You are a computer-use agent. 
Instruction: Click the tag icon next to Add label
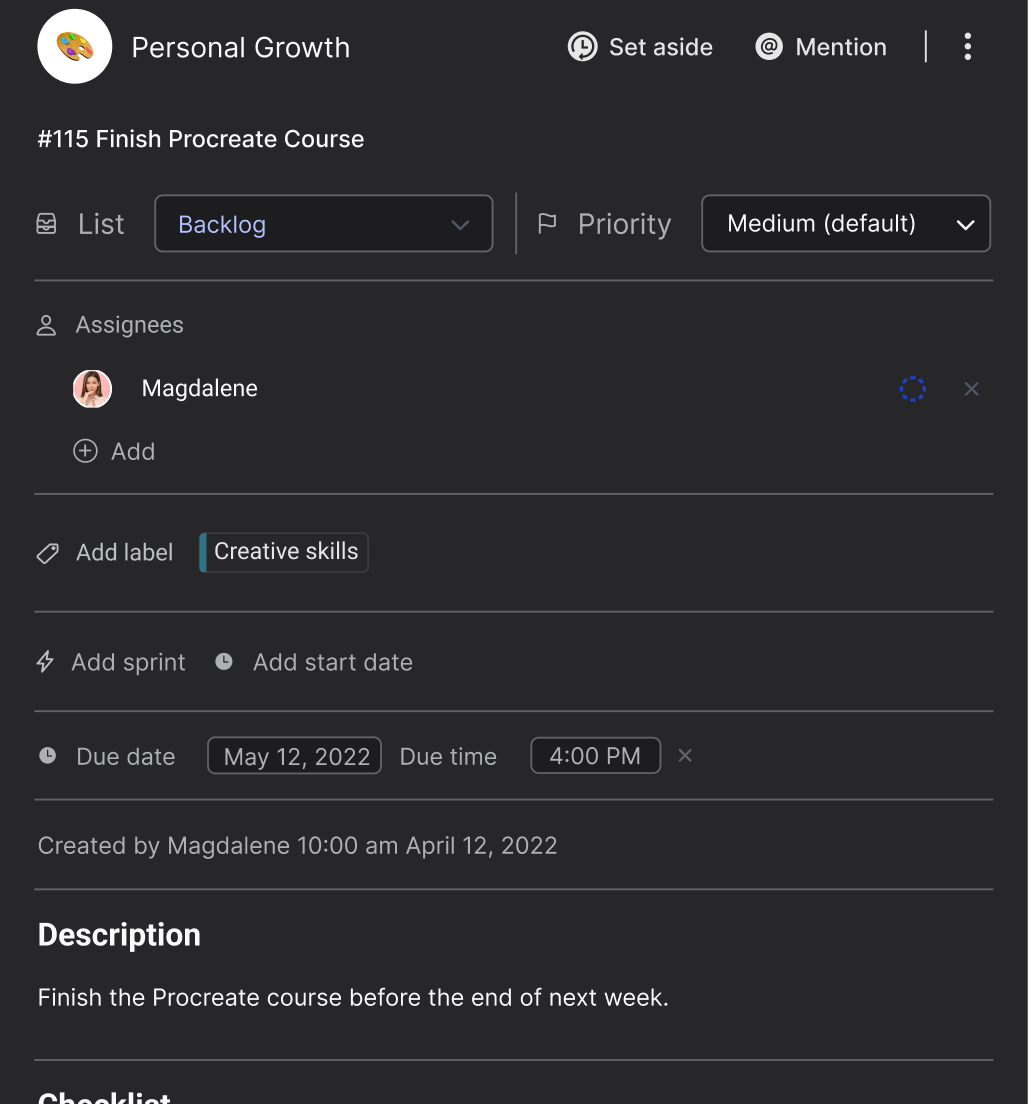46,552
